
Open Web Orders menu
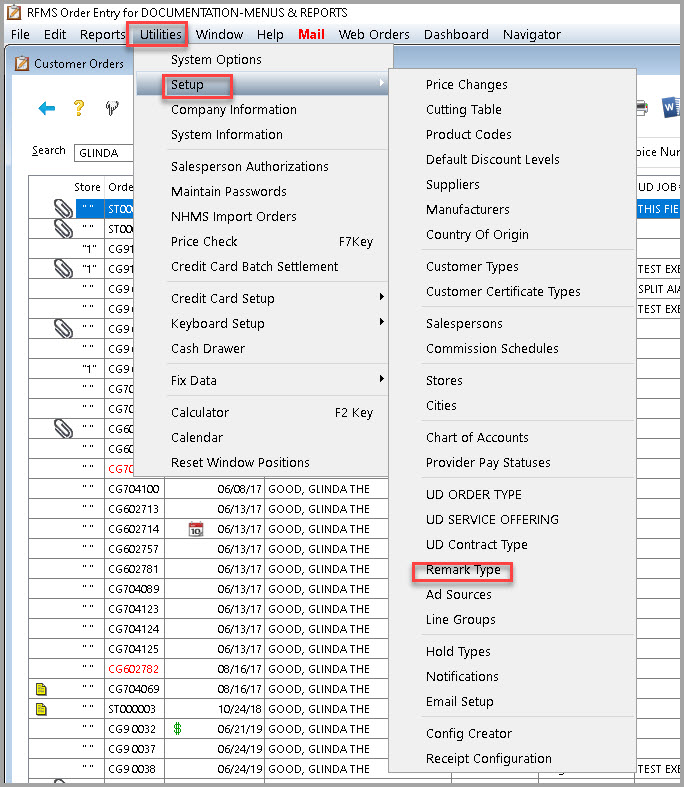pyautogui.click(x=374, y=34)
